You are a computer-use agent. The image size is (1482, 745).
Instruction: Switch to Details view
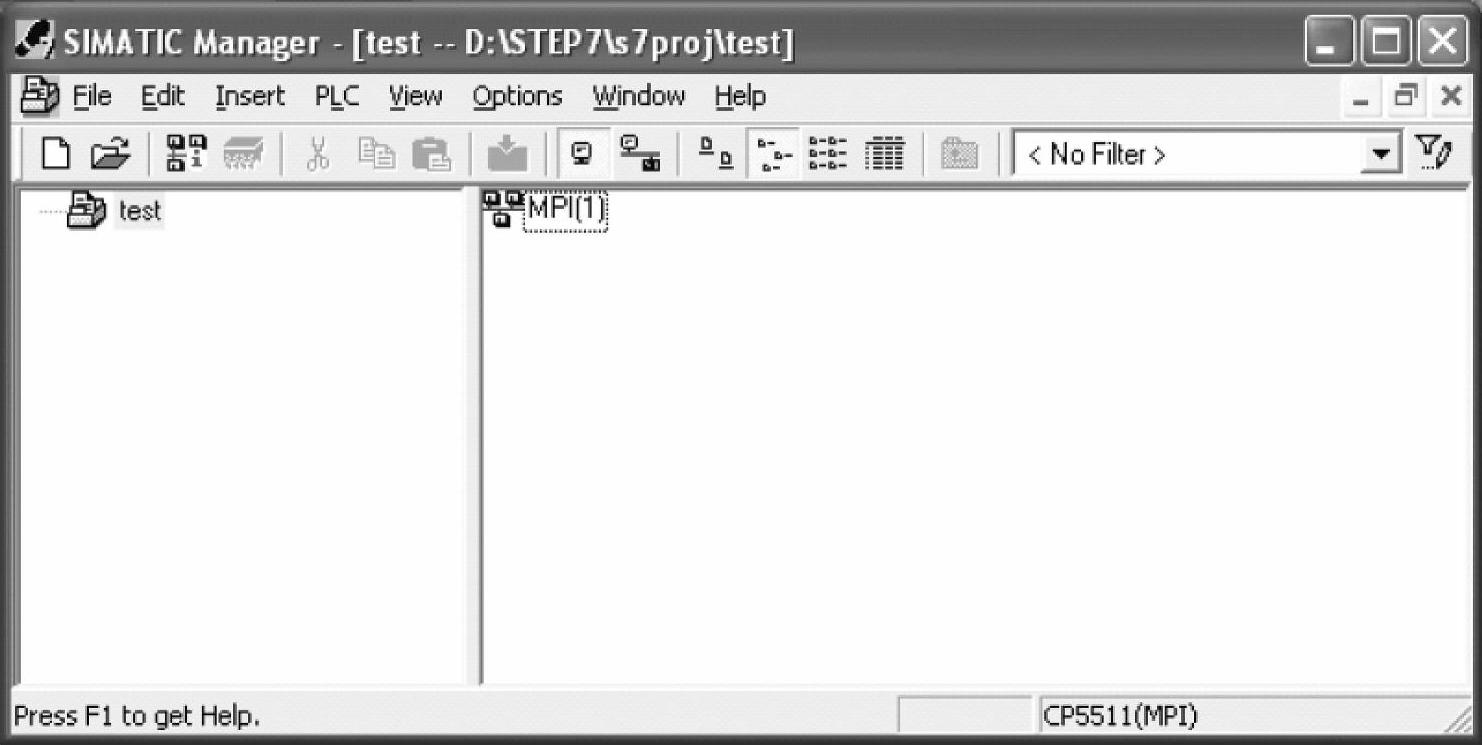coord(885,155)
